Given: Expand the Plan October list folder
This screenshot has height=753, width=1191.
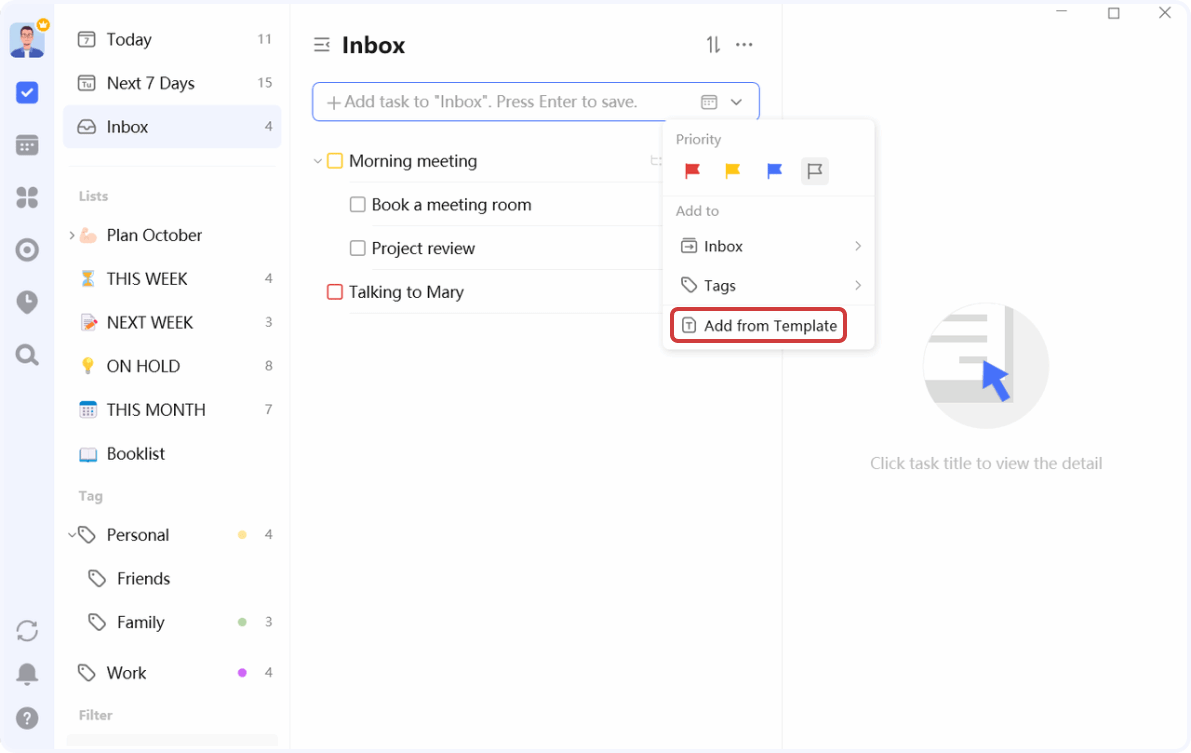Looking at the screenshot, I should pos(72,235).
